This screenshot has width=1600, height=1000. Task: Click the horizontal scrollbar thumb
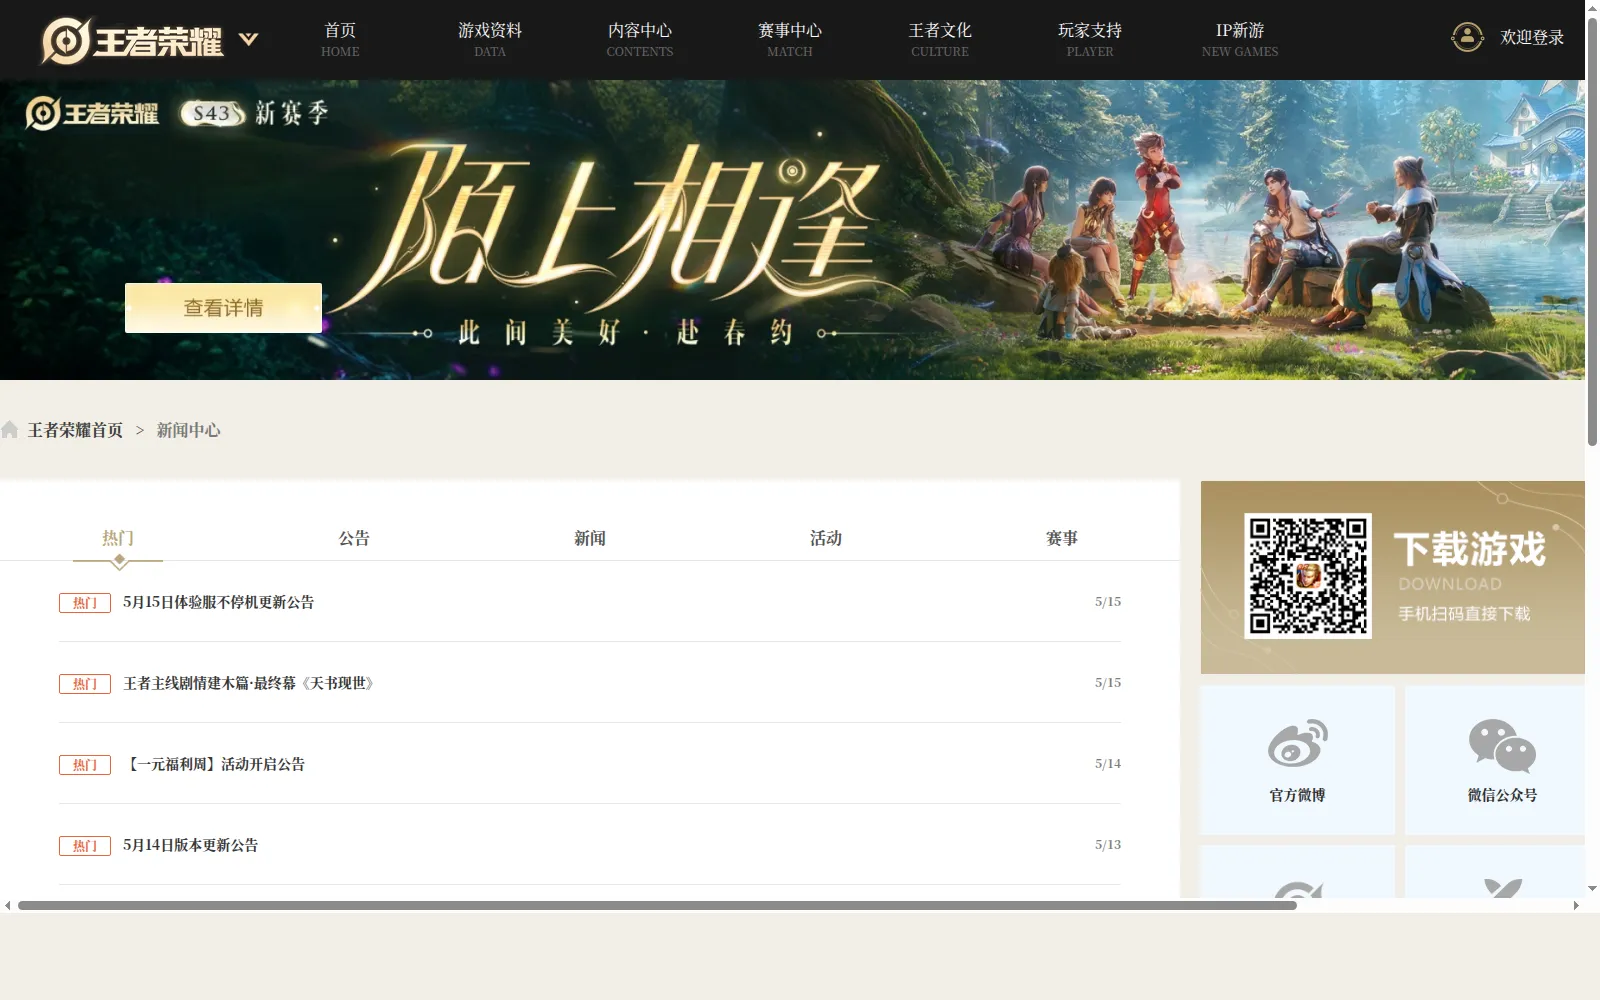[x=657, y=906]
